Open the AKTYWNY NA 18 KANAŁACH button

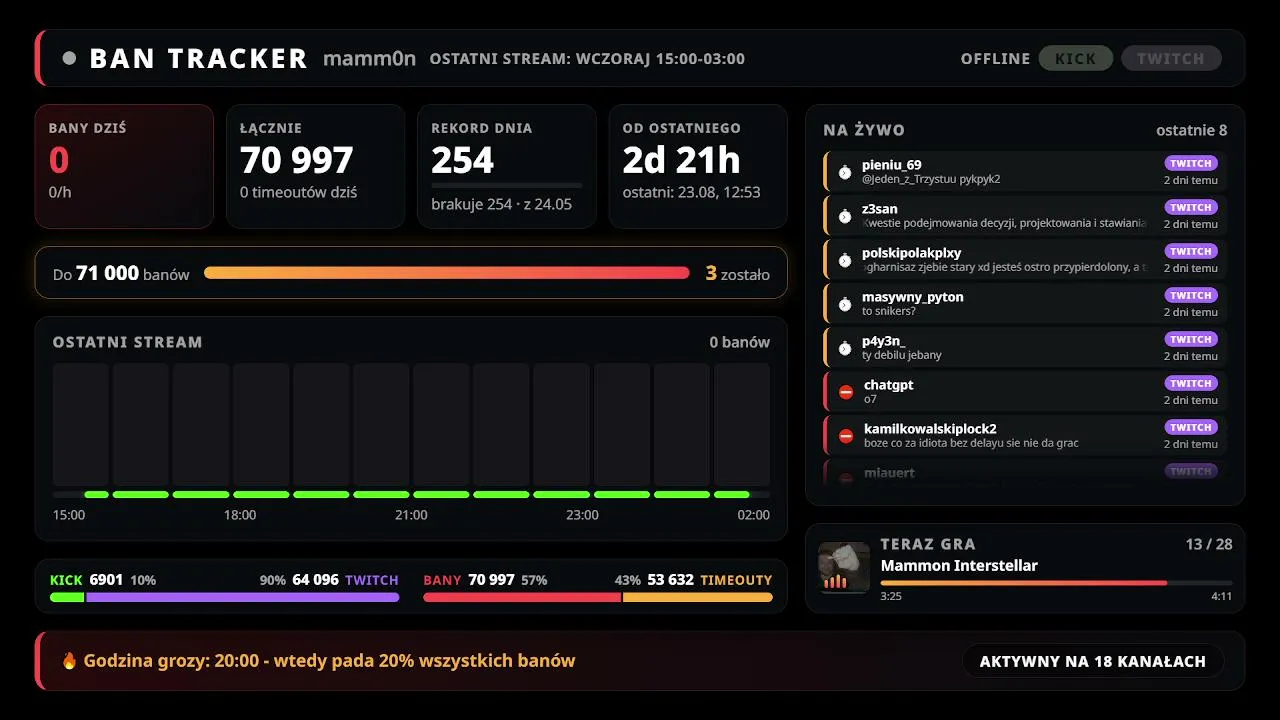click(x=1093, y=661)
